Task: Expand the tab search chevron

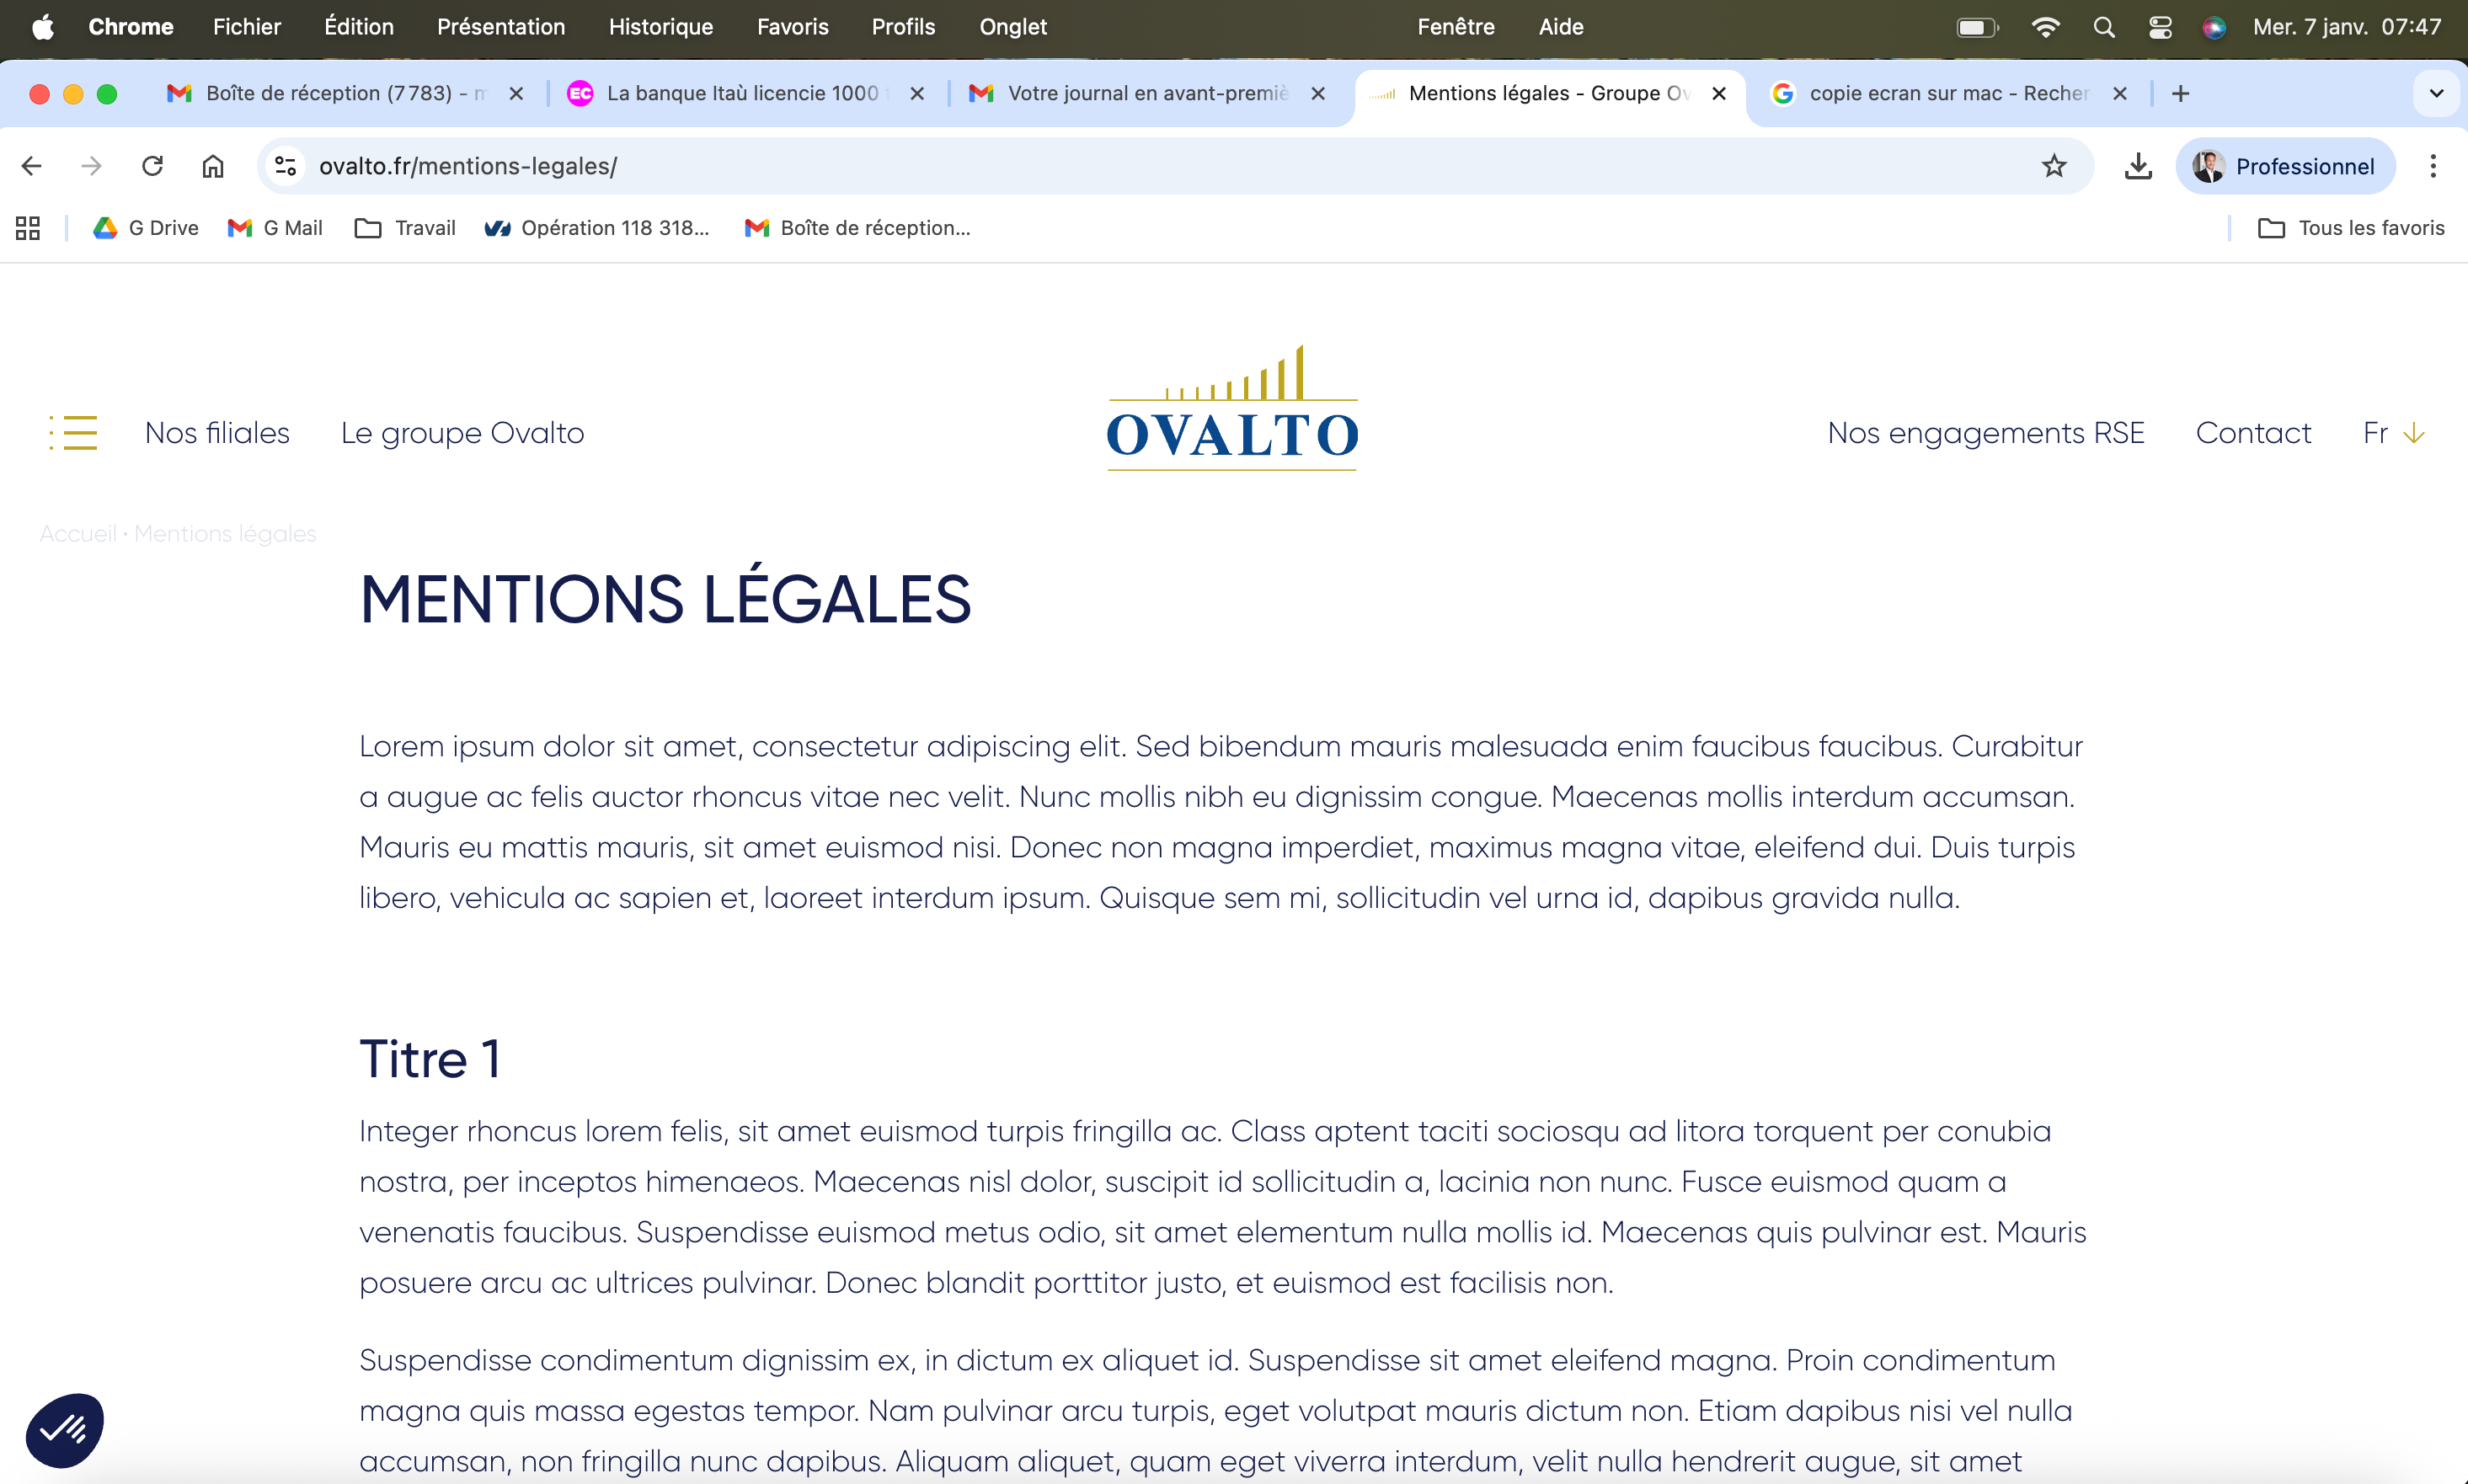Action: click(2436, 93)
